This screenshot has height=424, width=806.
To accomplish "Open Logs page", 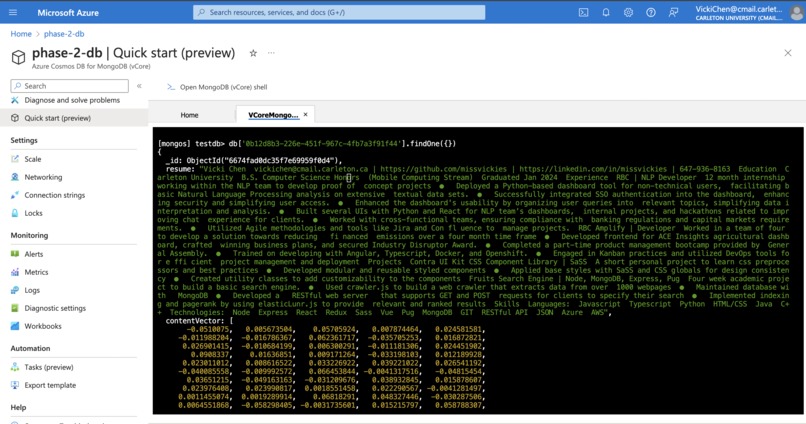I will [x=32, y=290].
